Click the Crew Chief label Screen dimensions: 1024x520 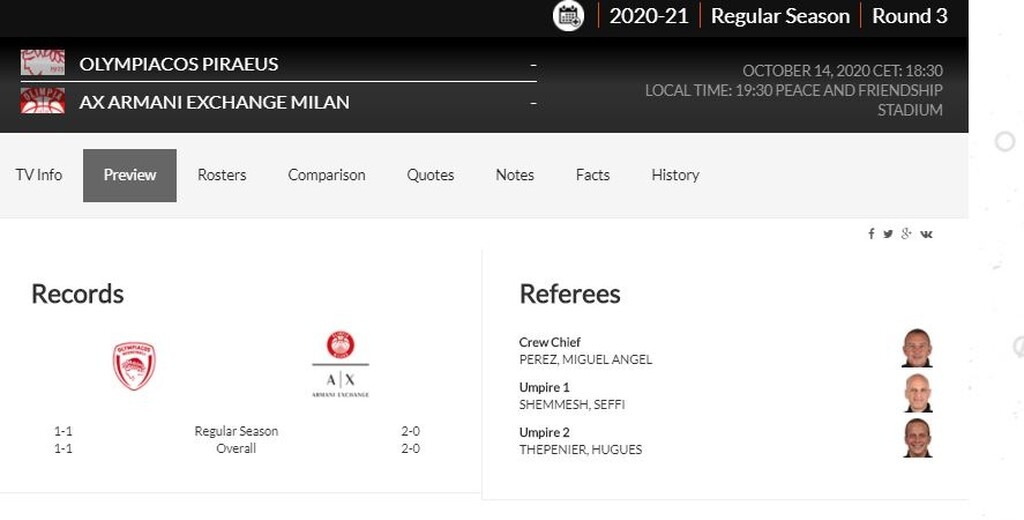click(x=550, y=342)
